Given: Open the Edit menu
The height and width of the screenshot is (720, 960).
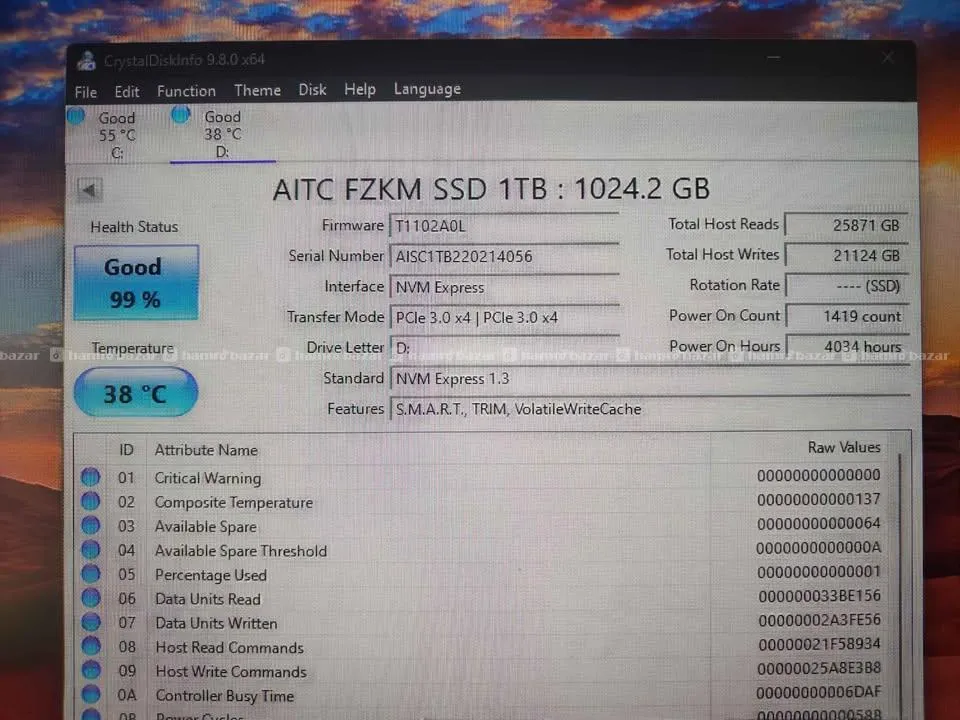Looking at the screenshot, I should coord(127,92).
